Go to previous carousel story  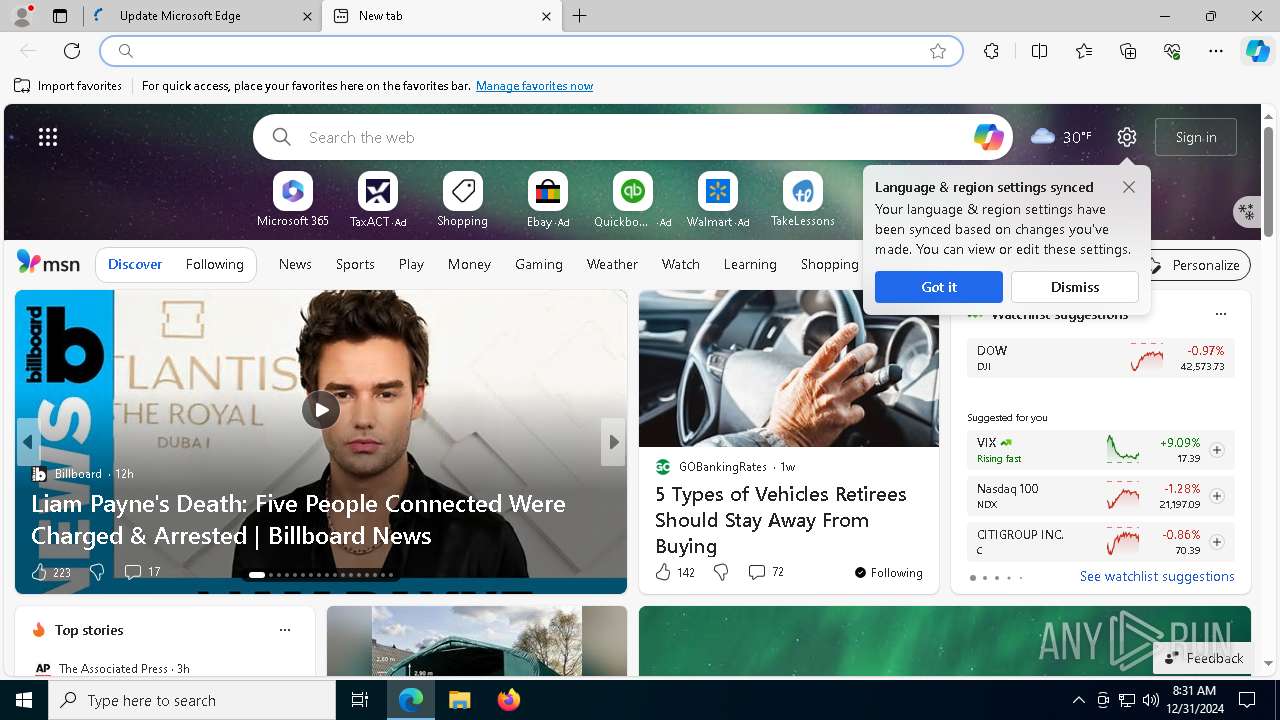pyautogui.click(x=28, y=442)
